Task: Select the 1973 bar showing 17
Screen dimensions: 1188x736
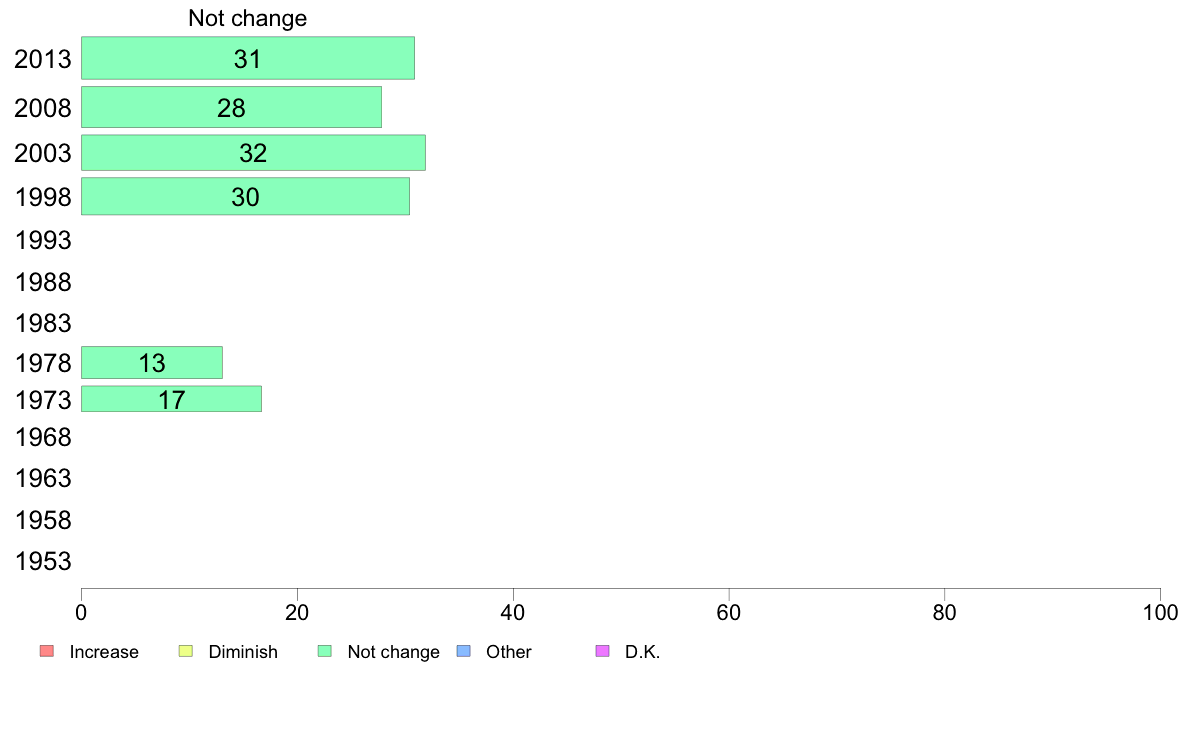Action: (x=171, y=399)
